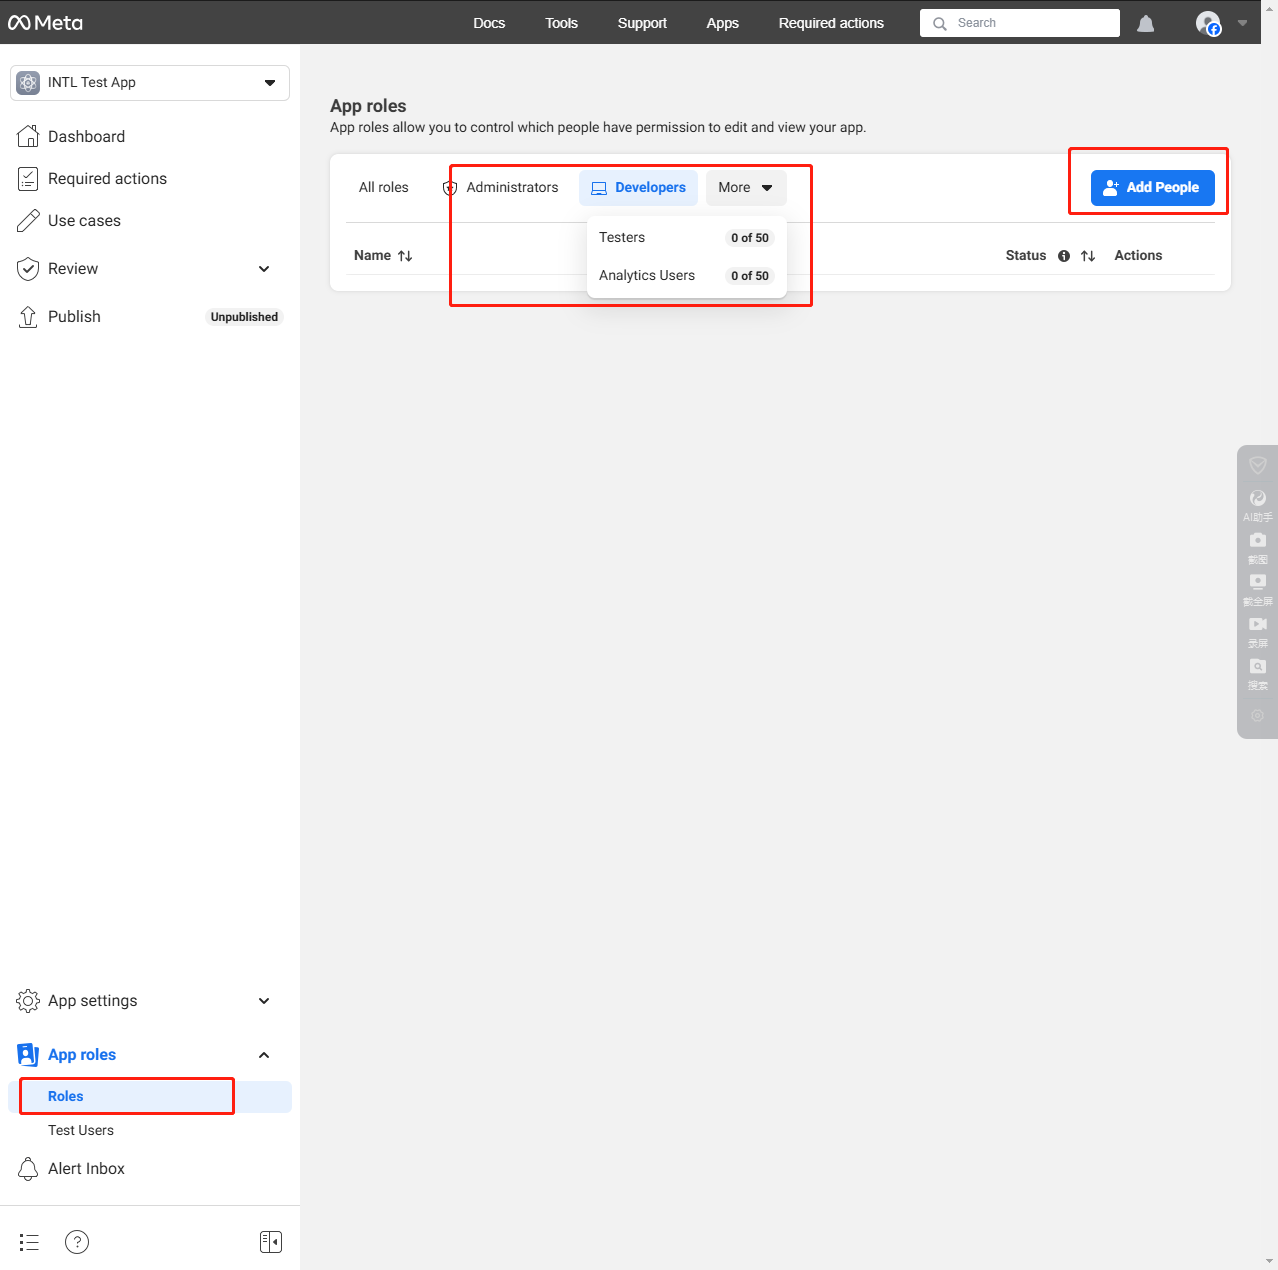Click the search field in the top bar
The width and height of the screenshot is (1278, 1270).
[x=1019, y=22]
